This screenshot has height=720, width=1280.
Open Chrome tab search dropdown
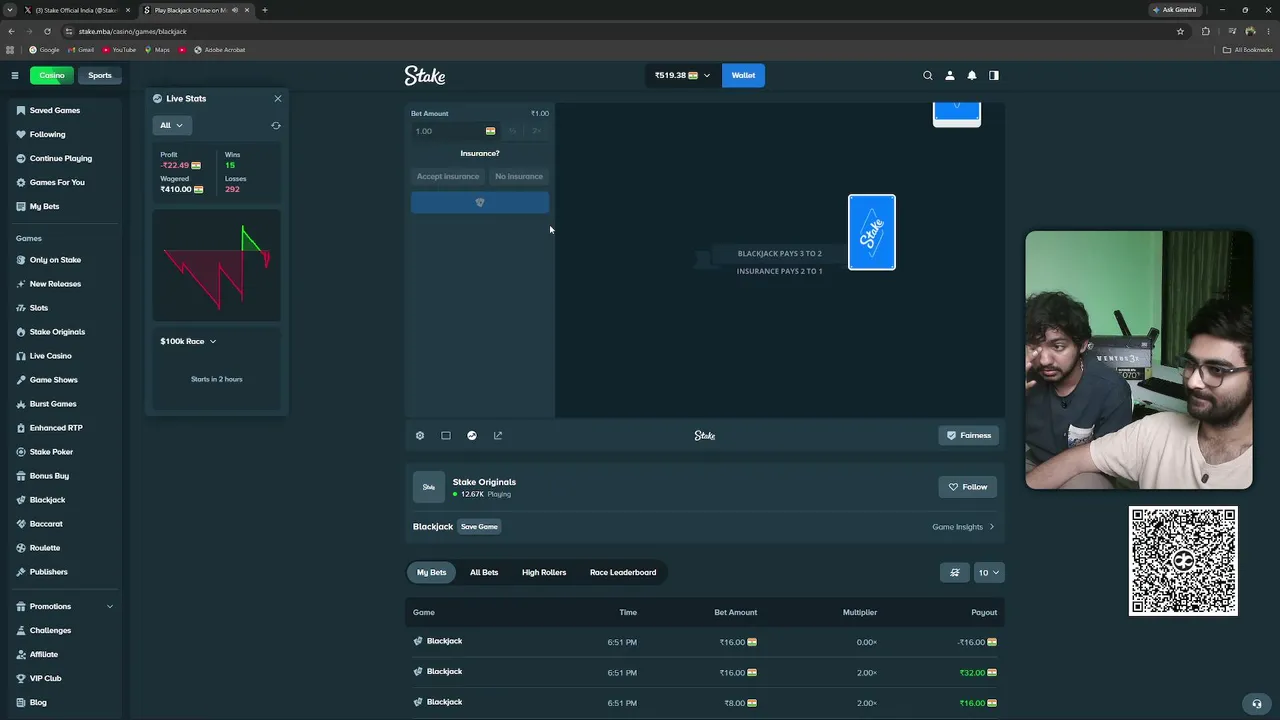point(9,10)
